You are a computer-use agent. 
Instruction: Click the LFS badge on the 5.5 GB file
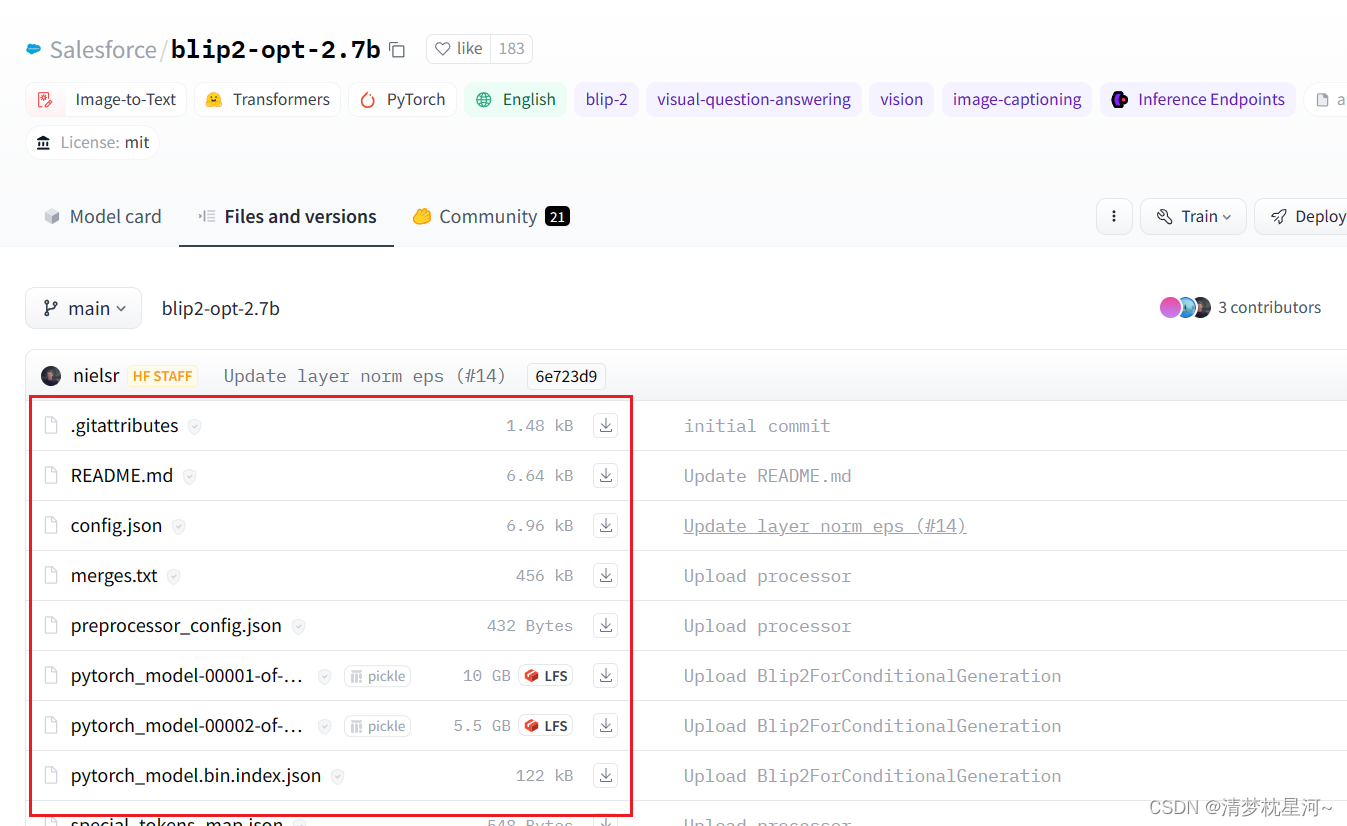(546, 726)
